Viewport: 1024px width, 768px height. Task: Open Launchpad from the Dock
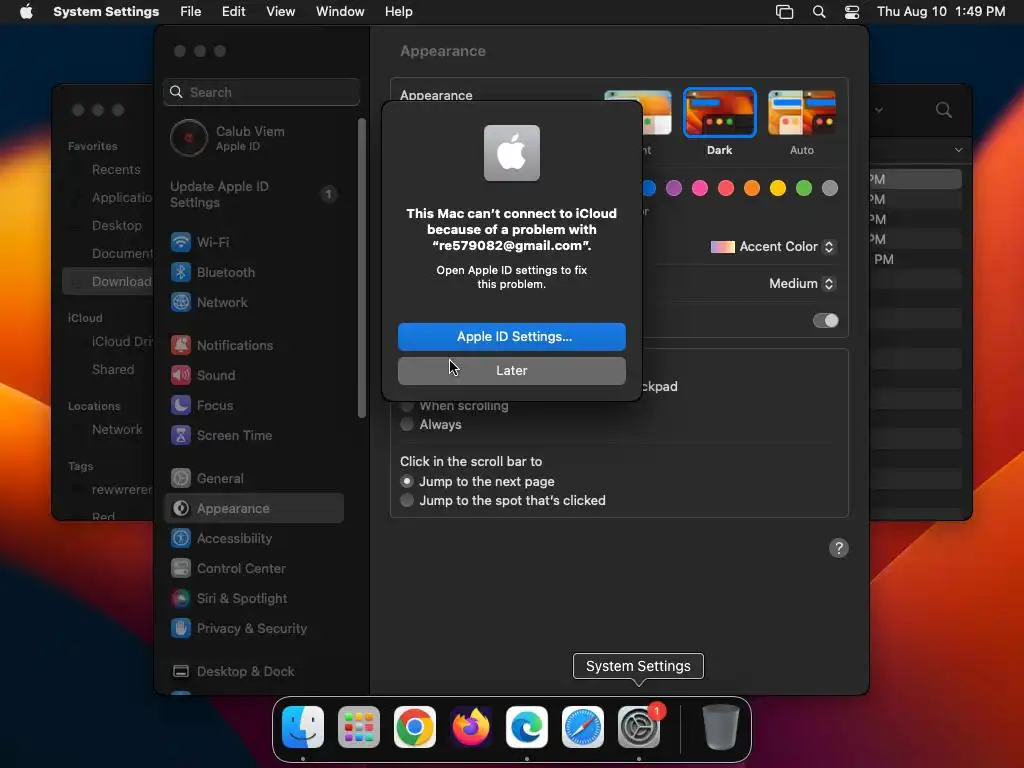coord(359,727)
